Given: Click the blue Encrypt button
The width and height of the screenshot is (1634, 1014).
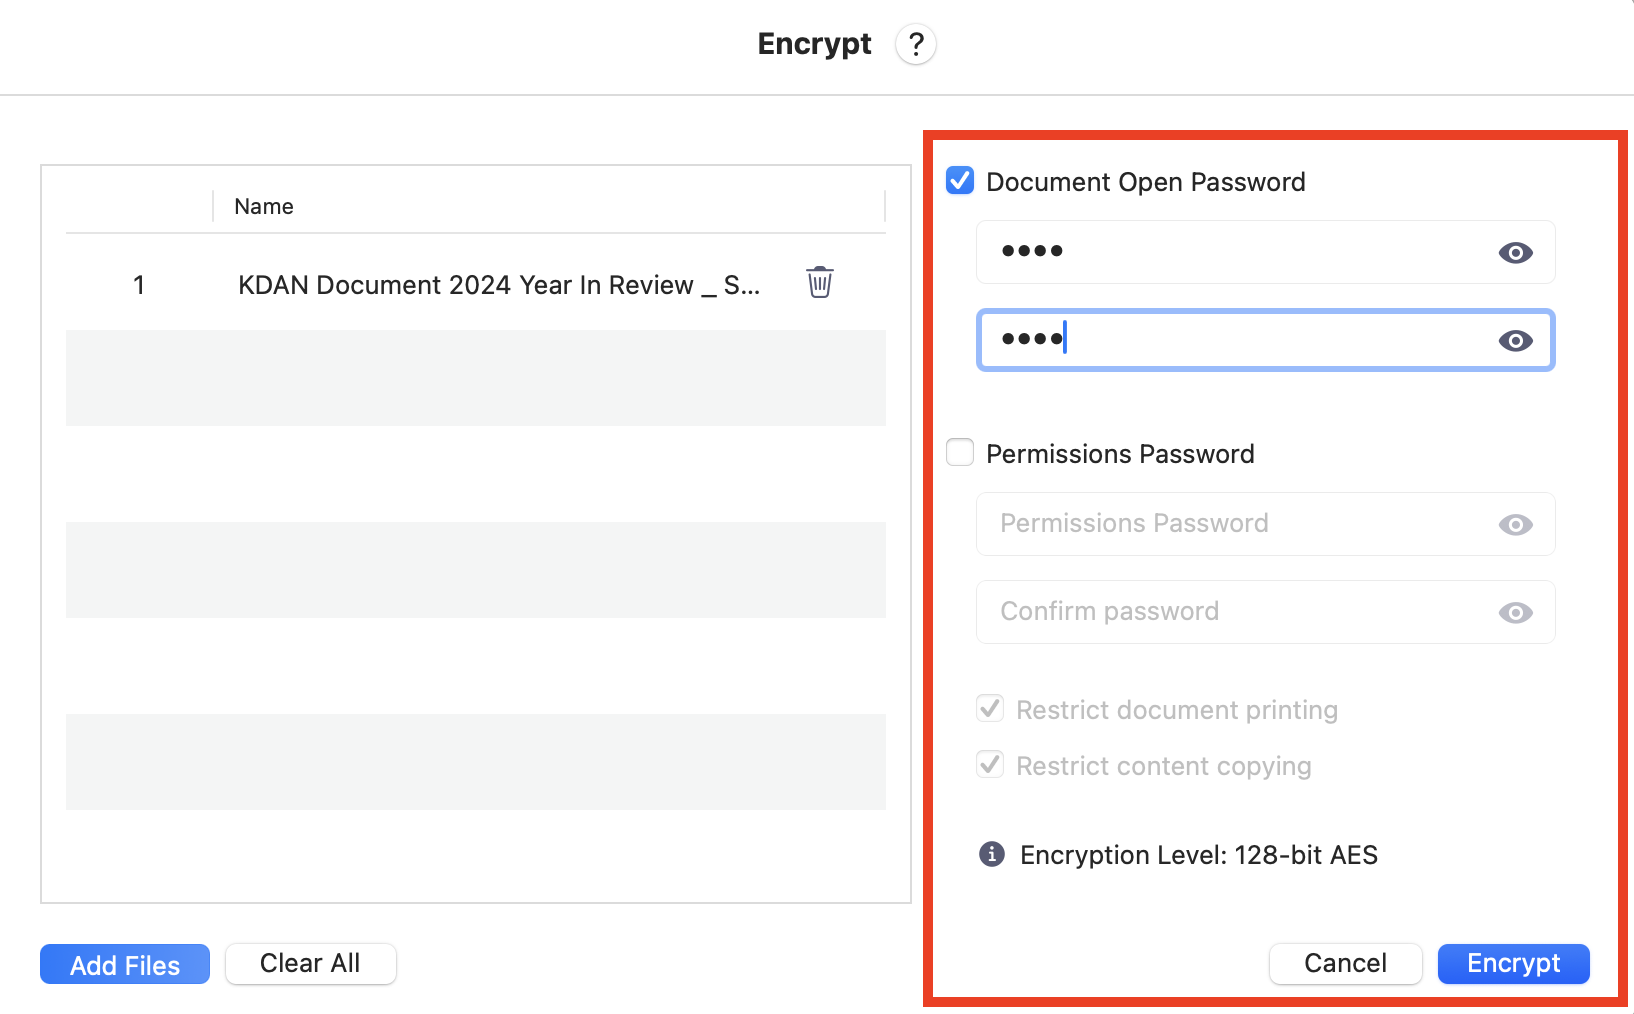Looking at the screenshot, I should click(x=1513, y=963).
